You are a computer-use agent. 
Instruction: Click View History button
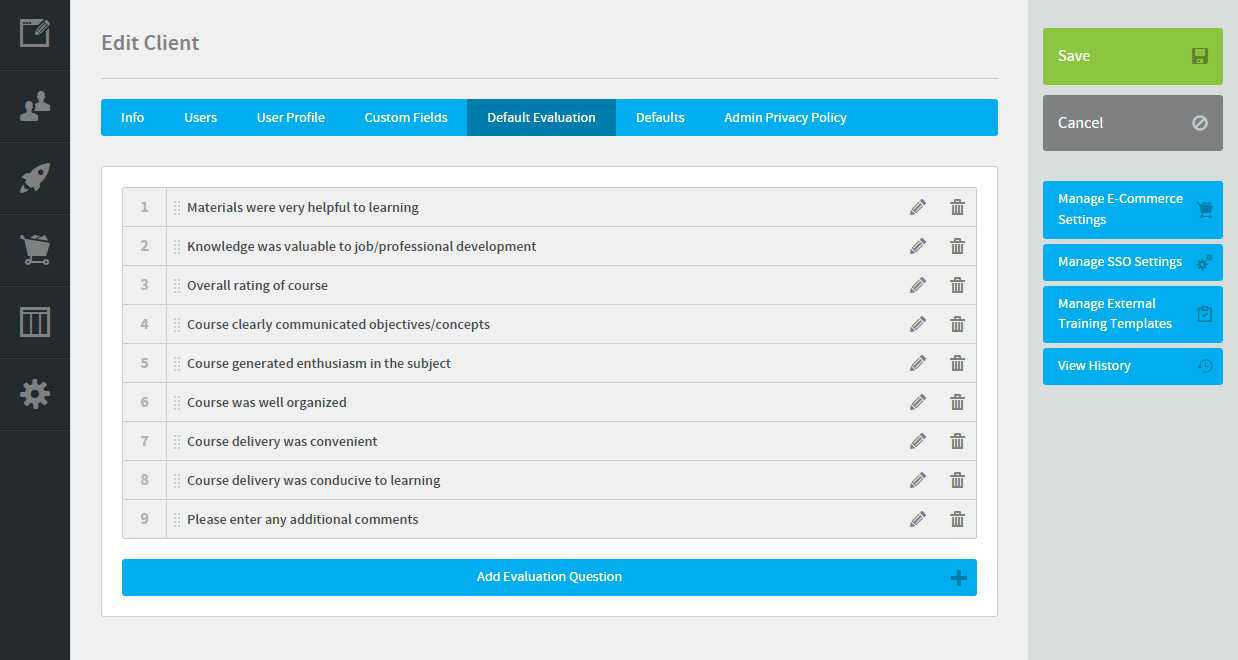pyautogui.click(x=1132, y=366)
